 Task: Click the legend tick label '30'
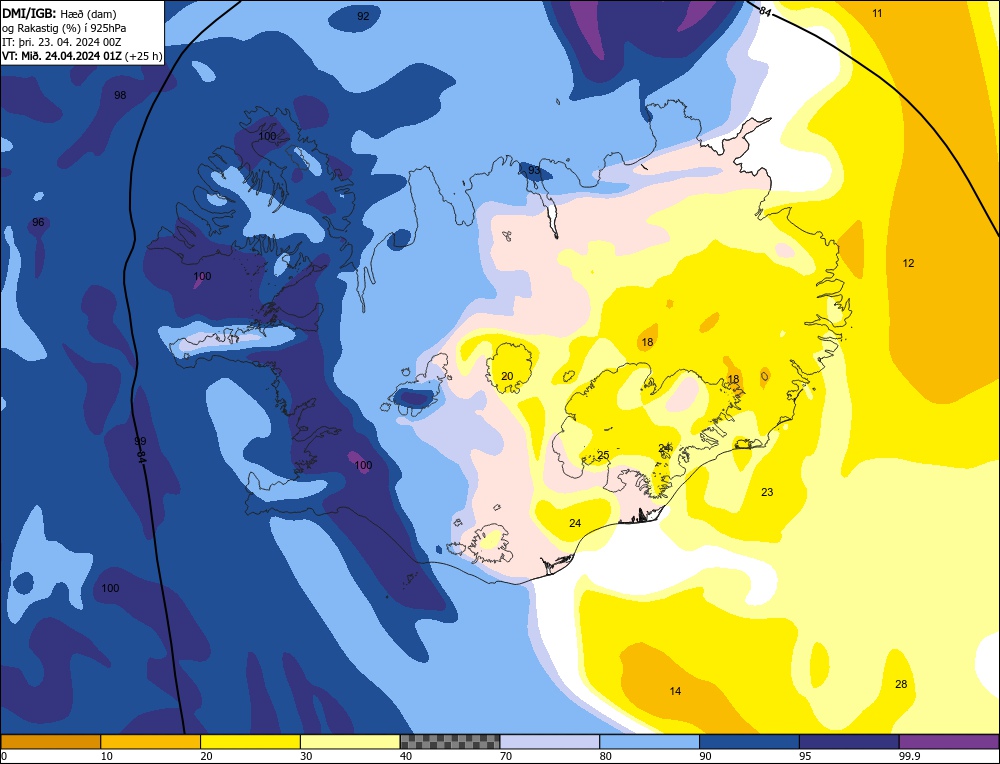pos(306,756)
